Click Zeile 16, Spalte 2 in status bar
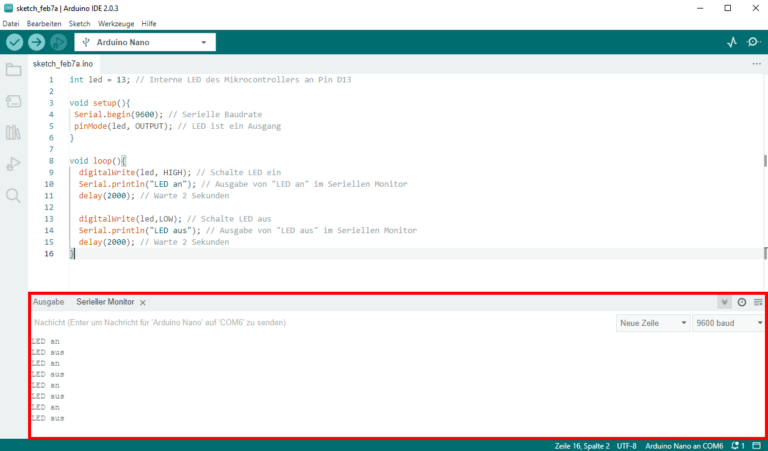768x451 pixels. (x=582, y=446)
